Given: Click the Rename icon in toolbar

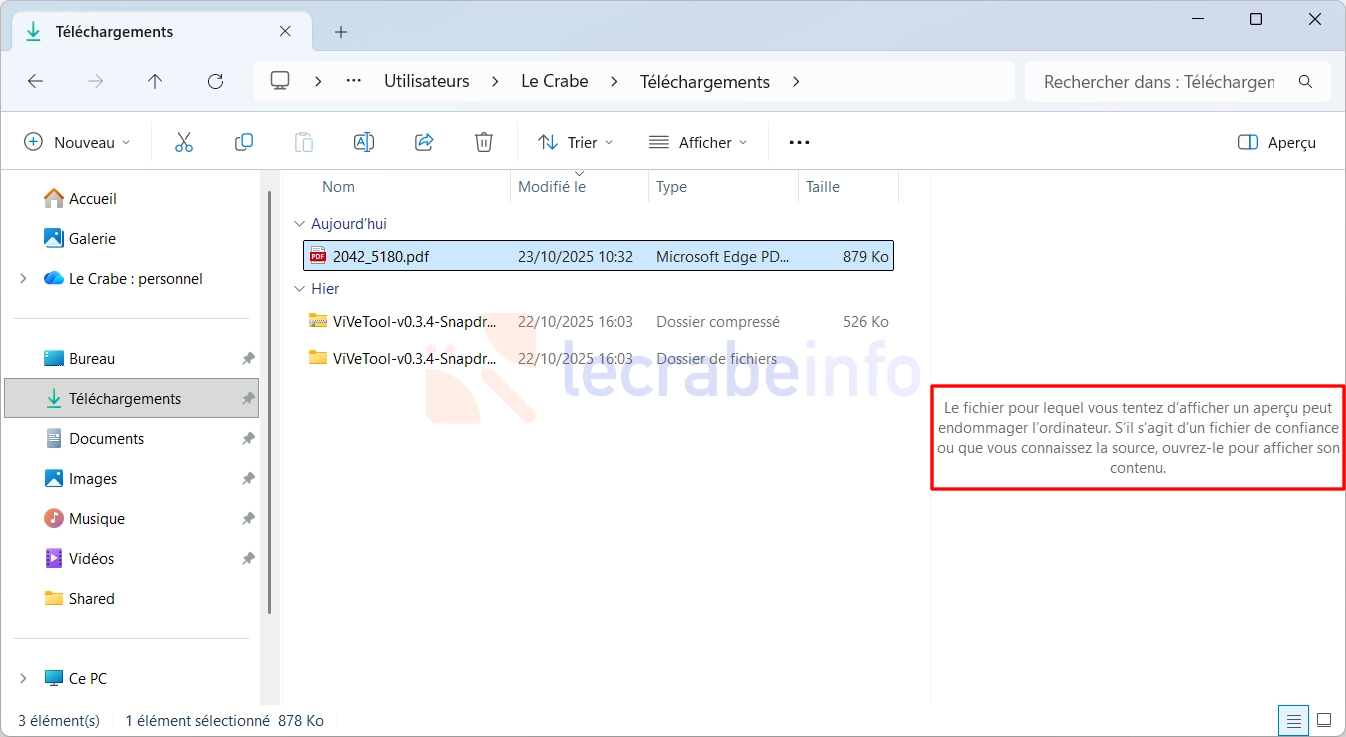Looking at the screenshot, I should tap(364, 142).
